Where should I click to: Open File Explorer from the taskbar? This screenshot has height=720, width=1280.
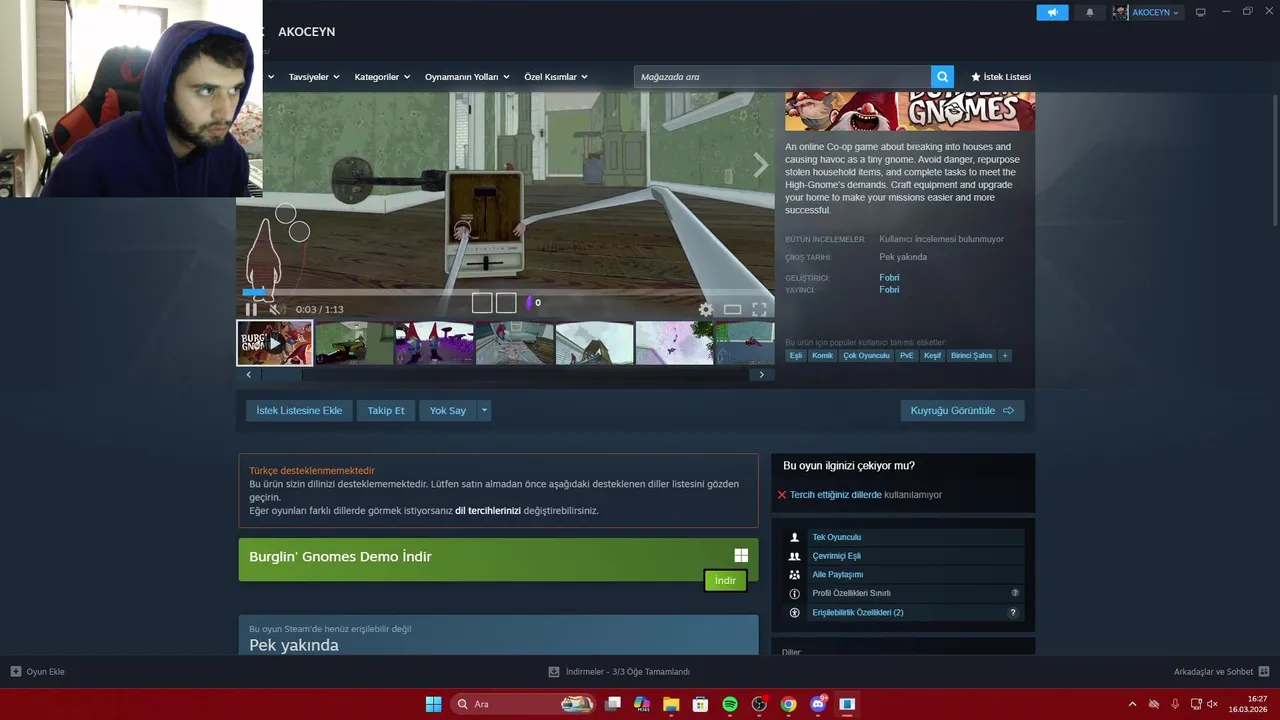tap(671, 704)
